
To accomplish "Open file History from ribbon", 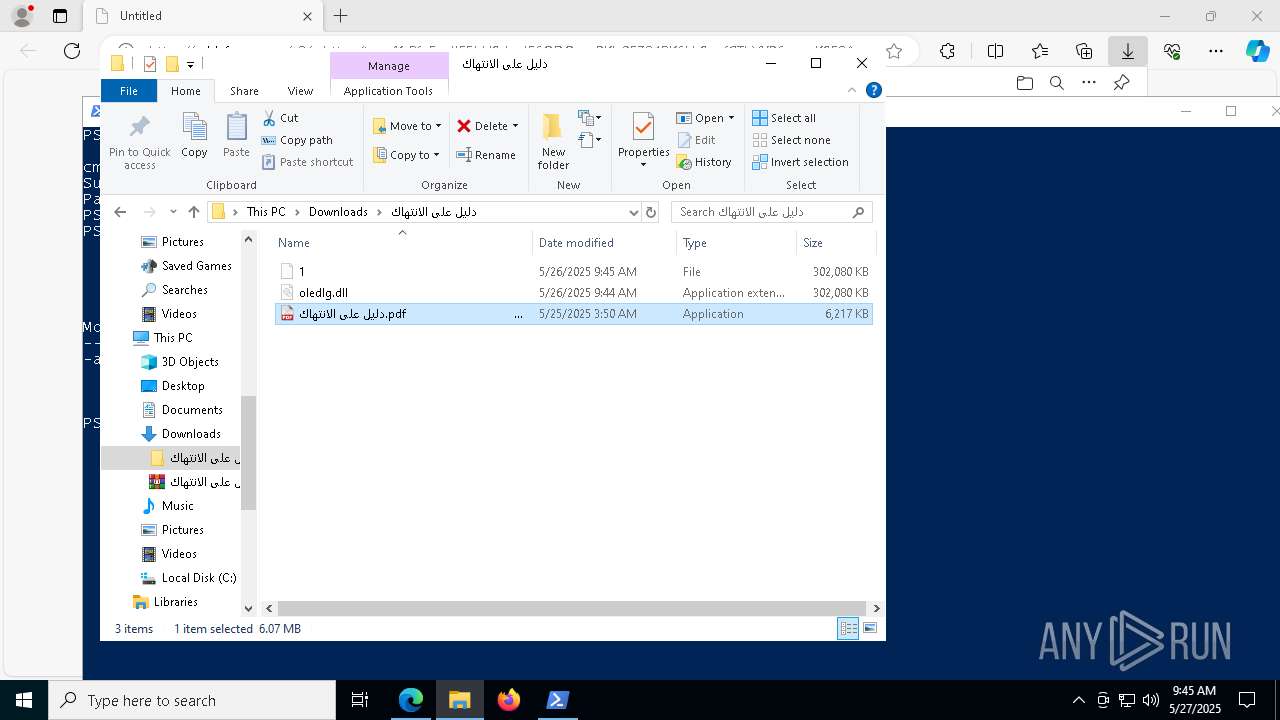I will tap(704, 162).
